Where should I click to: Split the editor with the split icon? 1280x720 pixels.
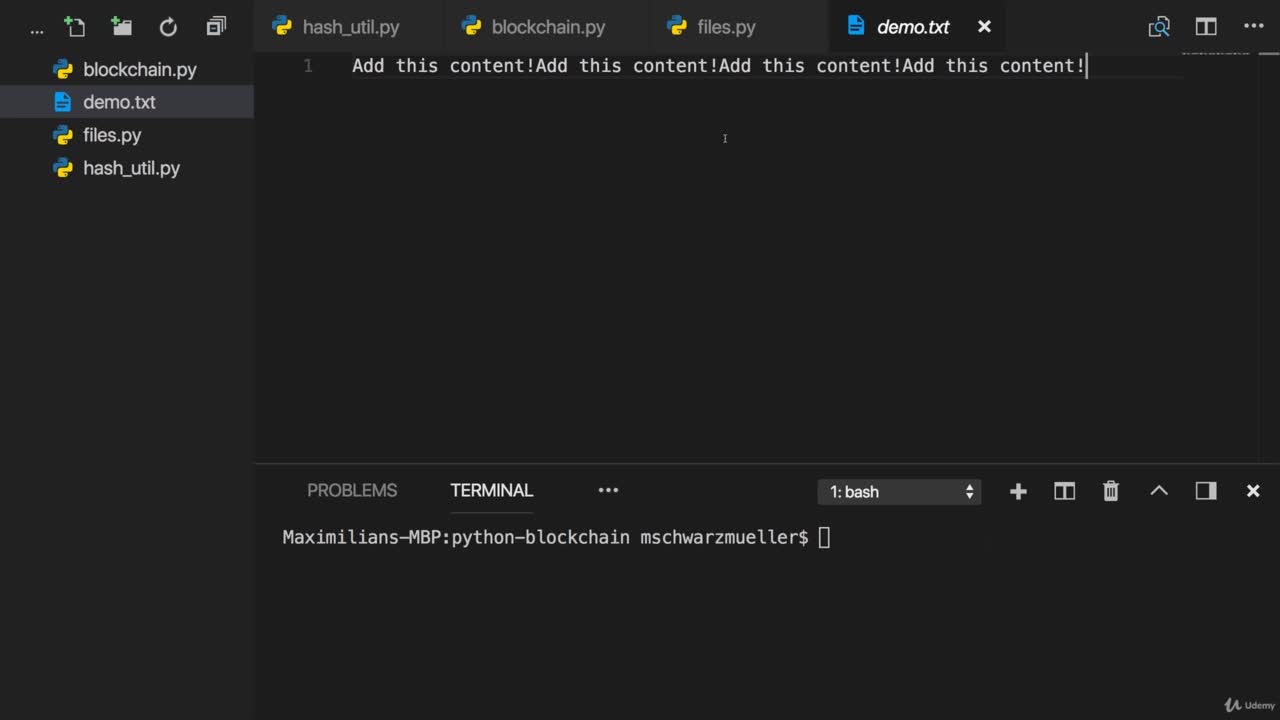tap(1206, 27)
